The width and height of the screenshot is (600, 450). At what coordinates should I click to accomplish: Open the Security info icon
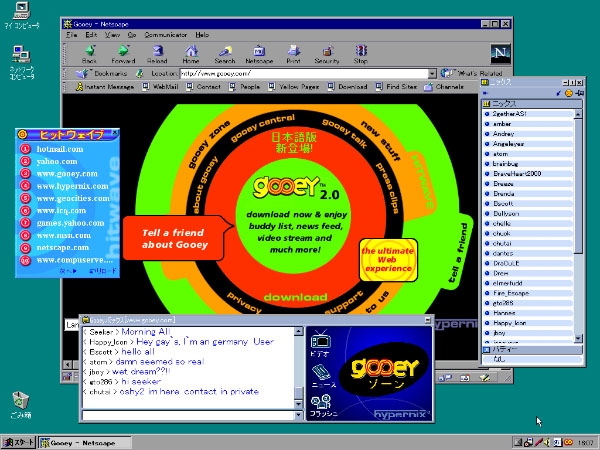coord(327,52)
